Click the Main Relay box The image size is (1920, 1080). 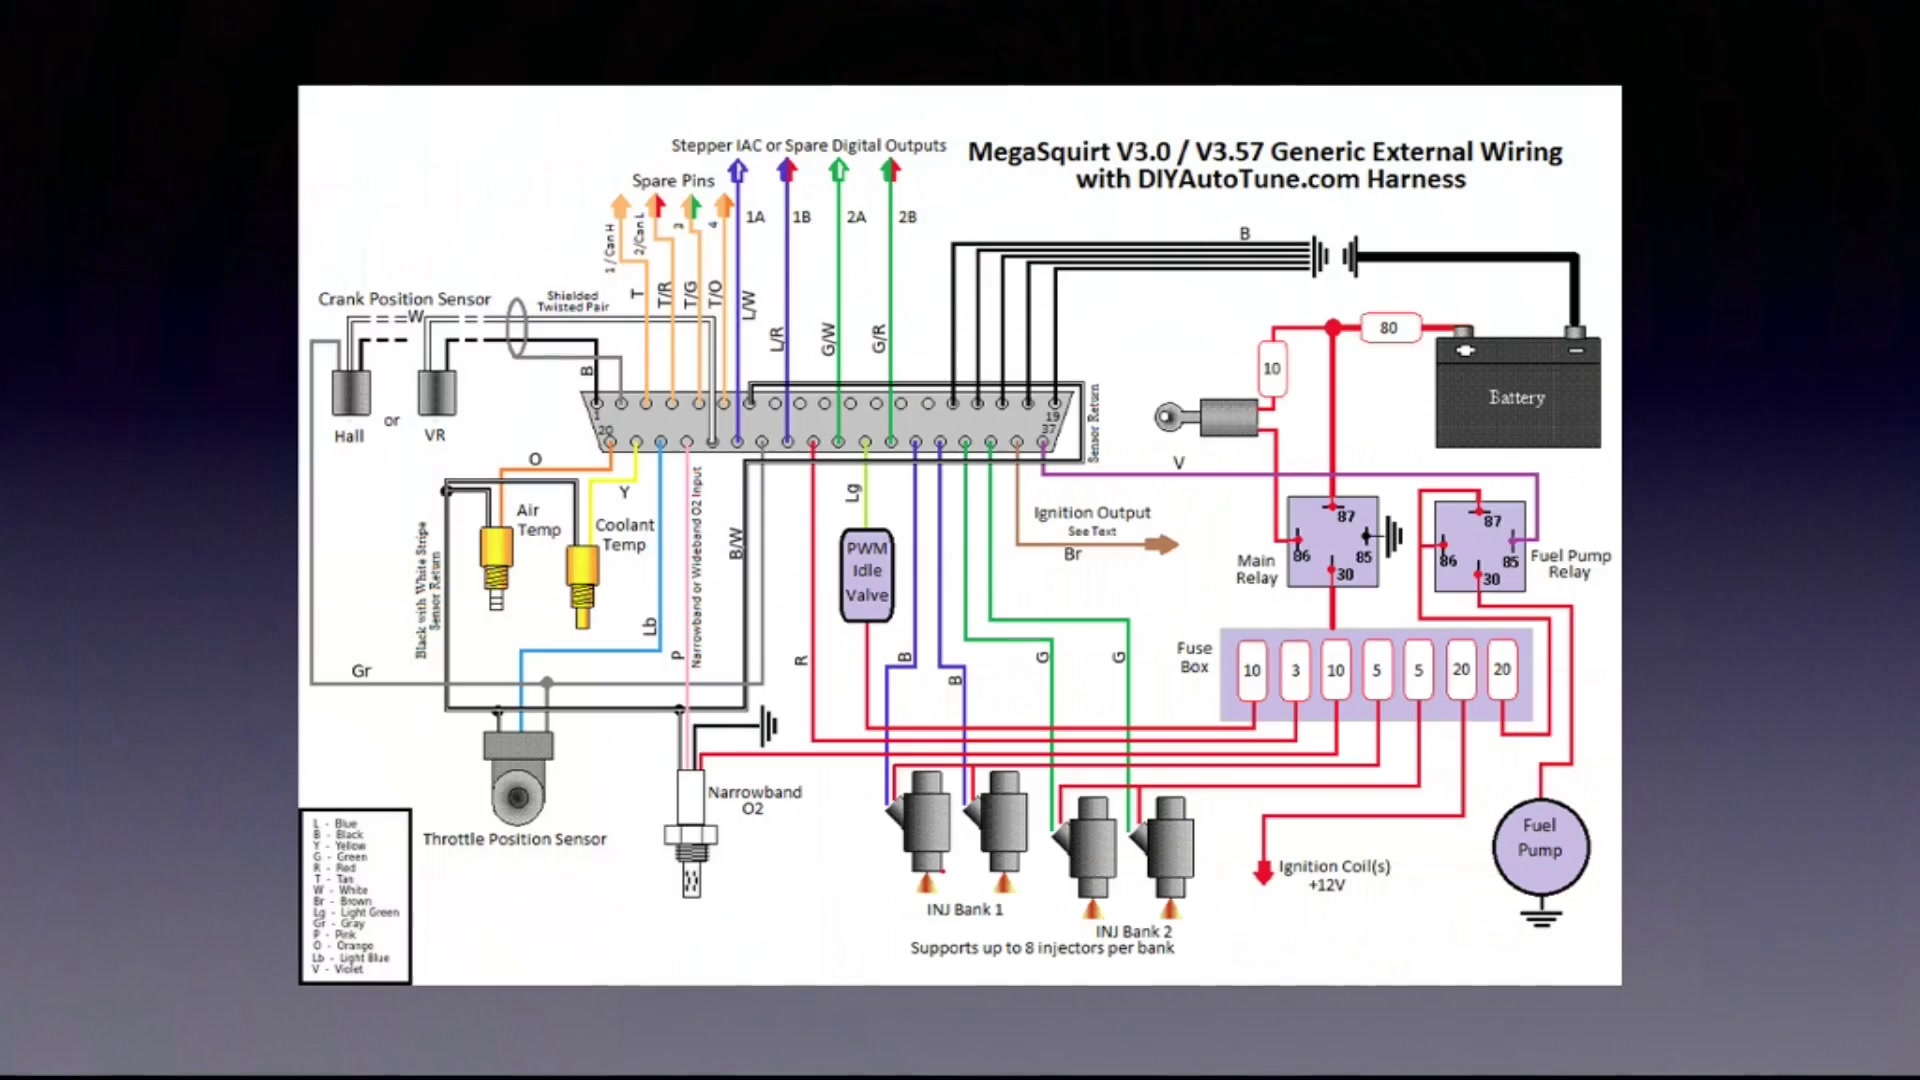[x=1332, y=542]
